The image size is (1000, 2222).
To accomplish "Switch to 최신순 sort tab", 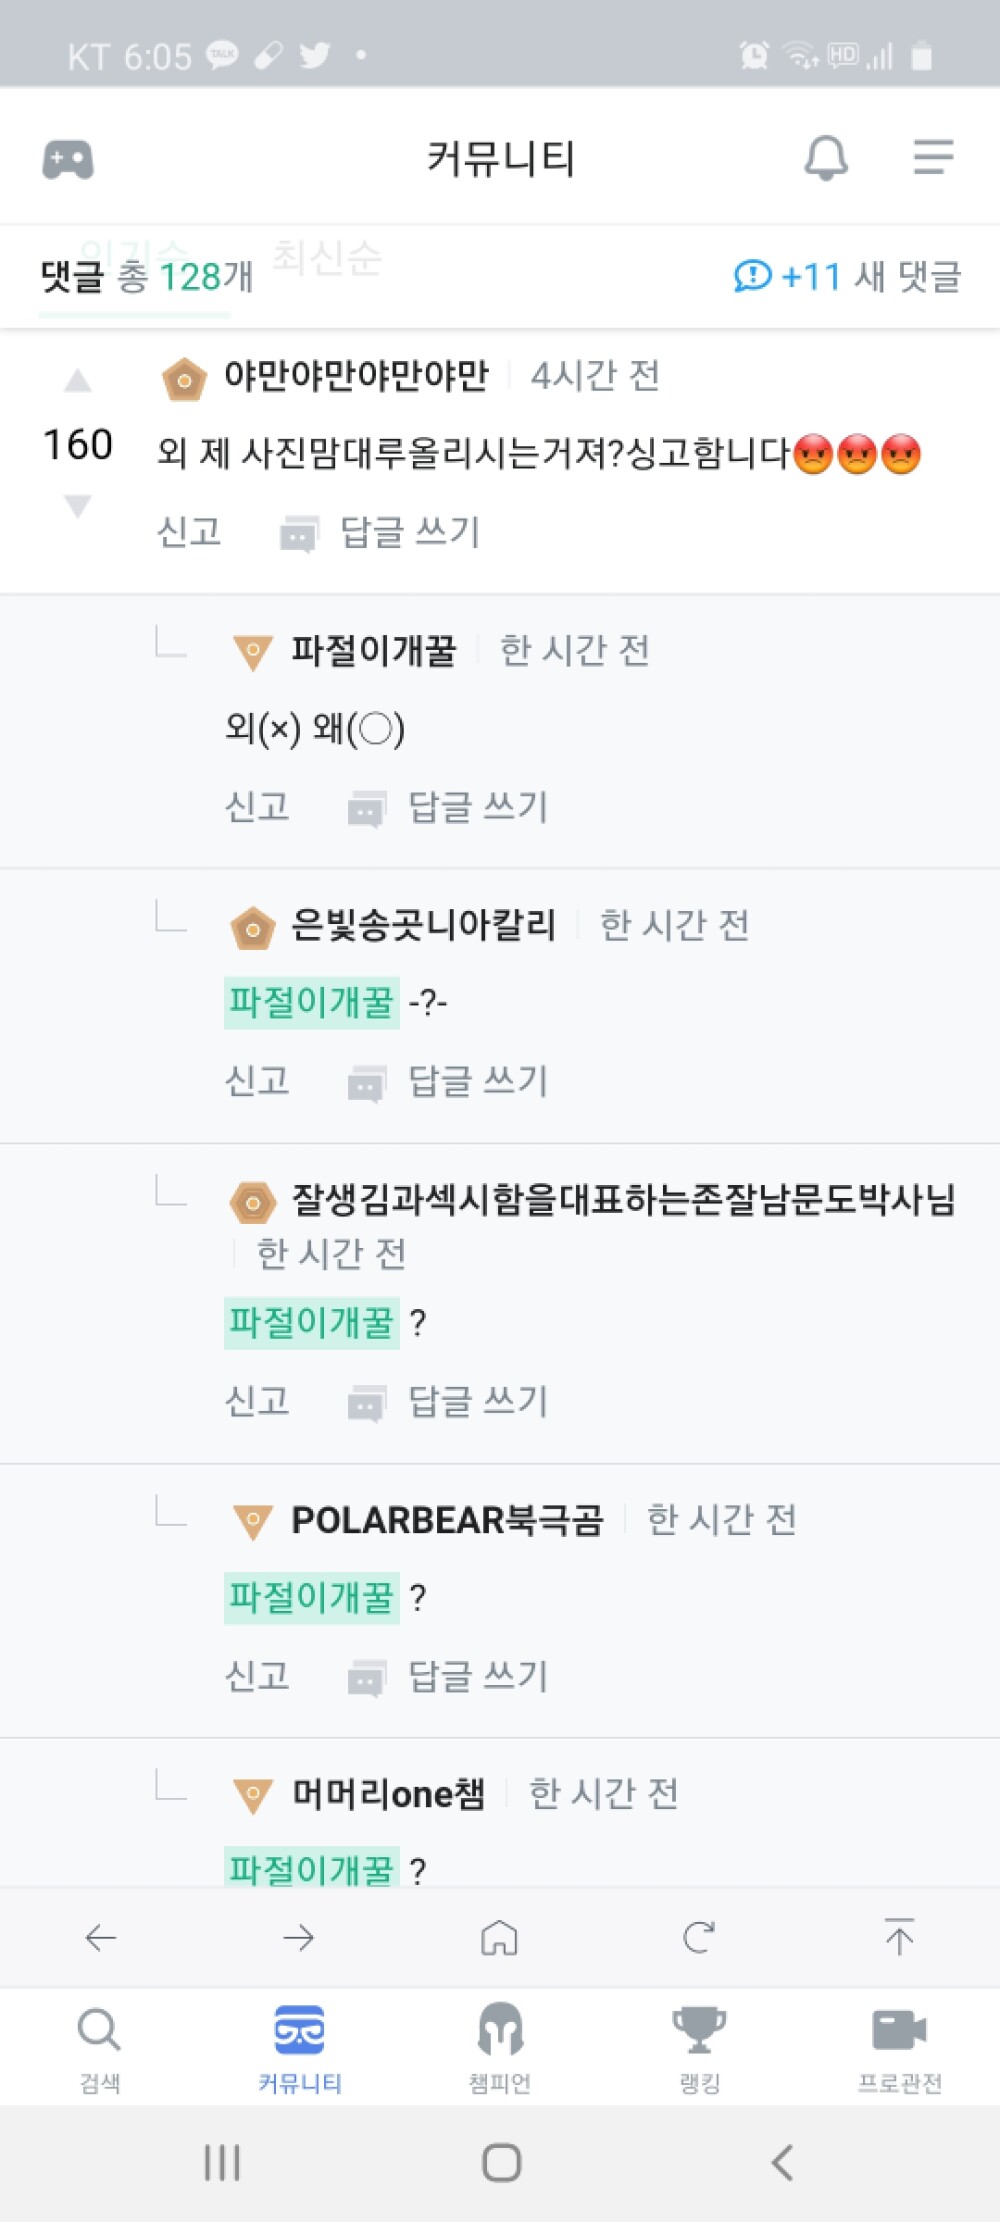I will click(x=326, y=257).
